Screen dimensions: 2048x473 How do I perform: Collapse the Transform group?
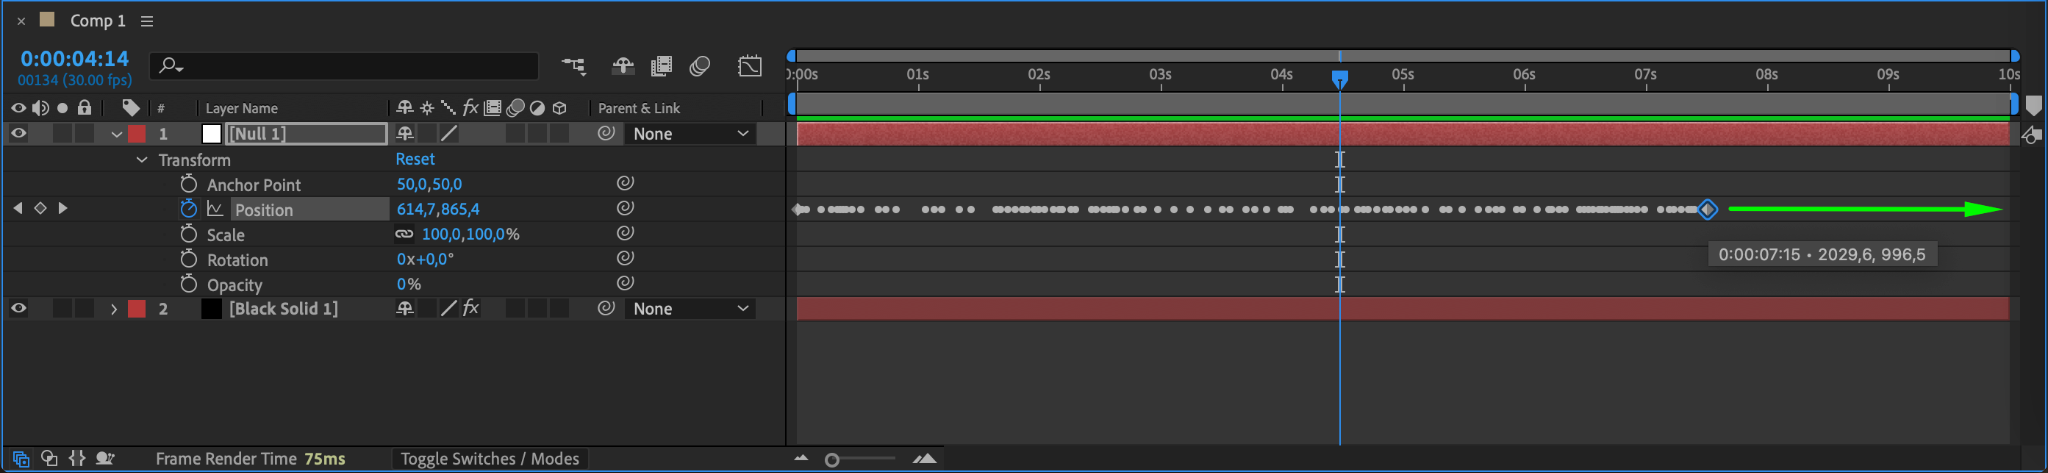(142, 160)
